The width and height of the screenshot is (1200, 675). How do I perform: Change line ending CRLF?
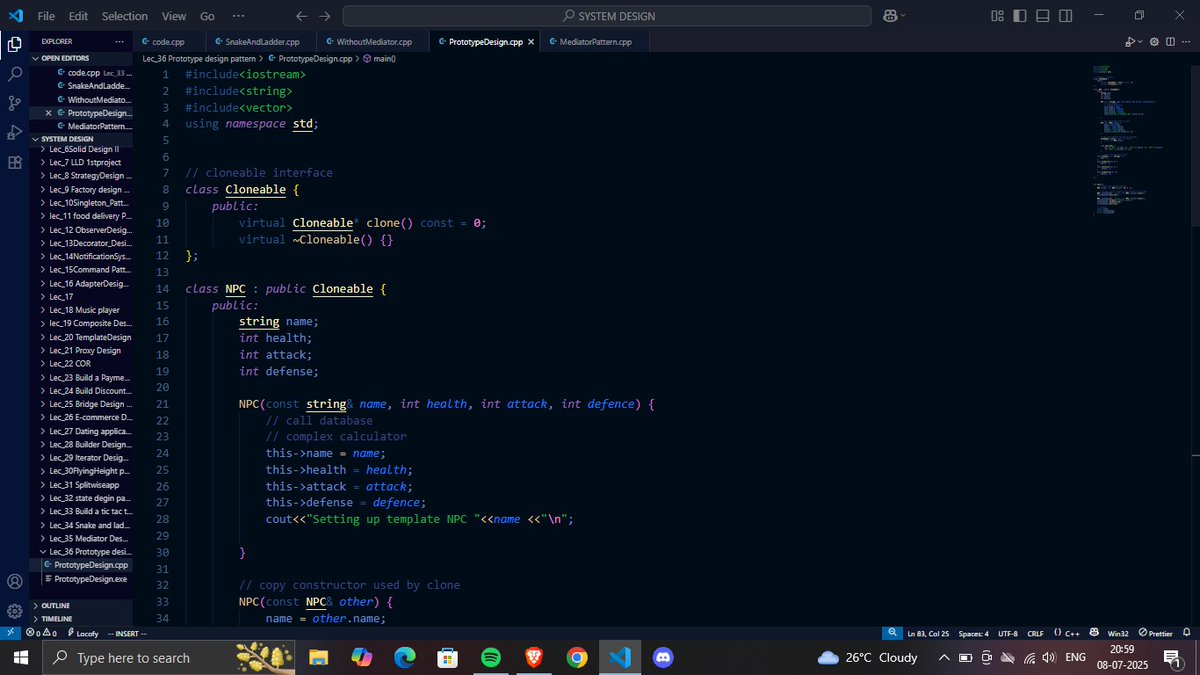coord(1035,633)
